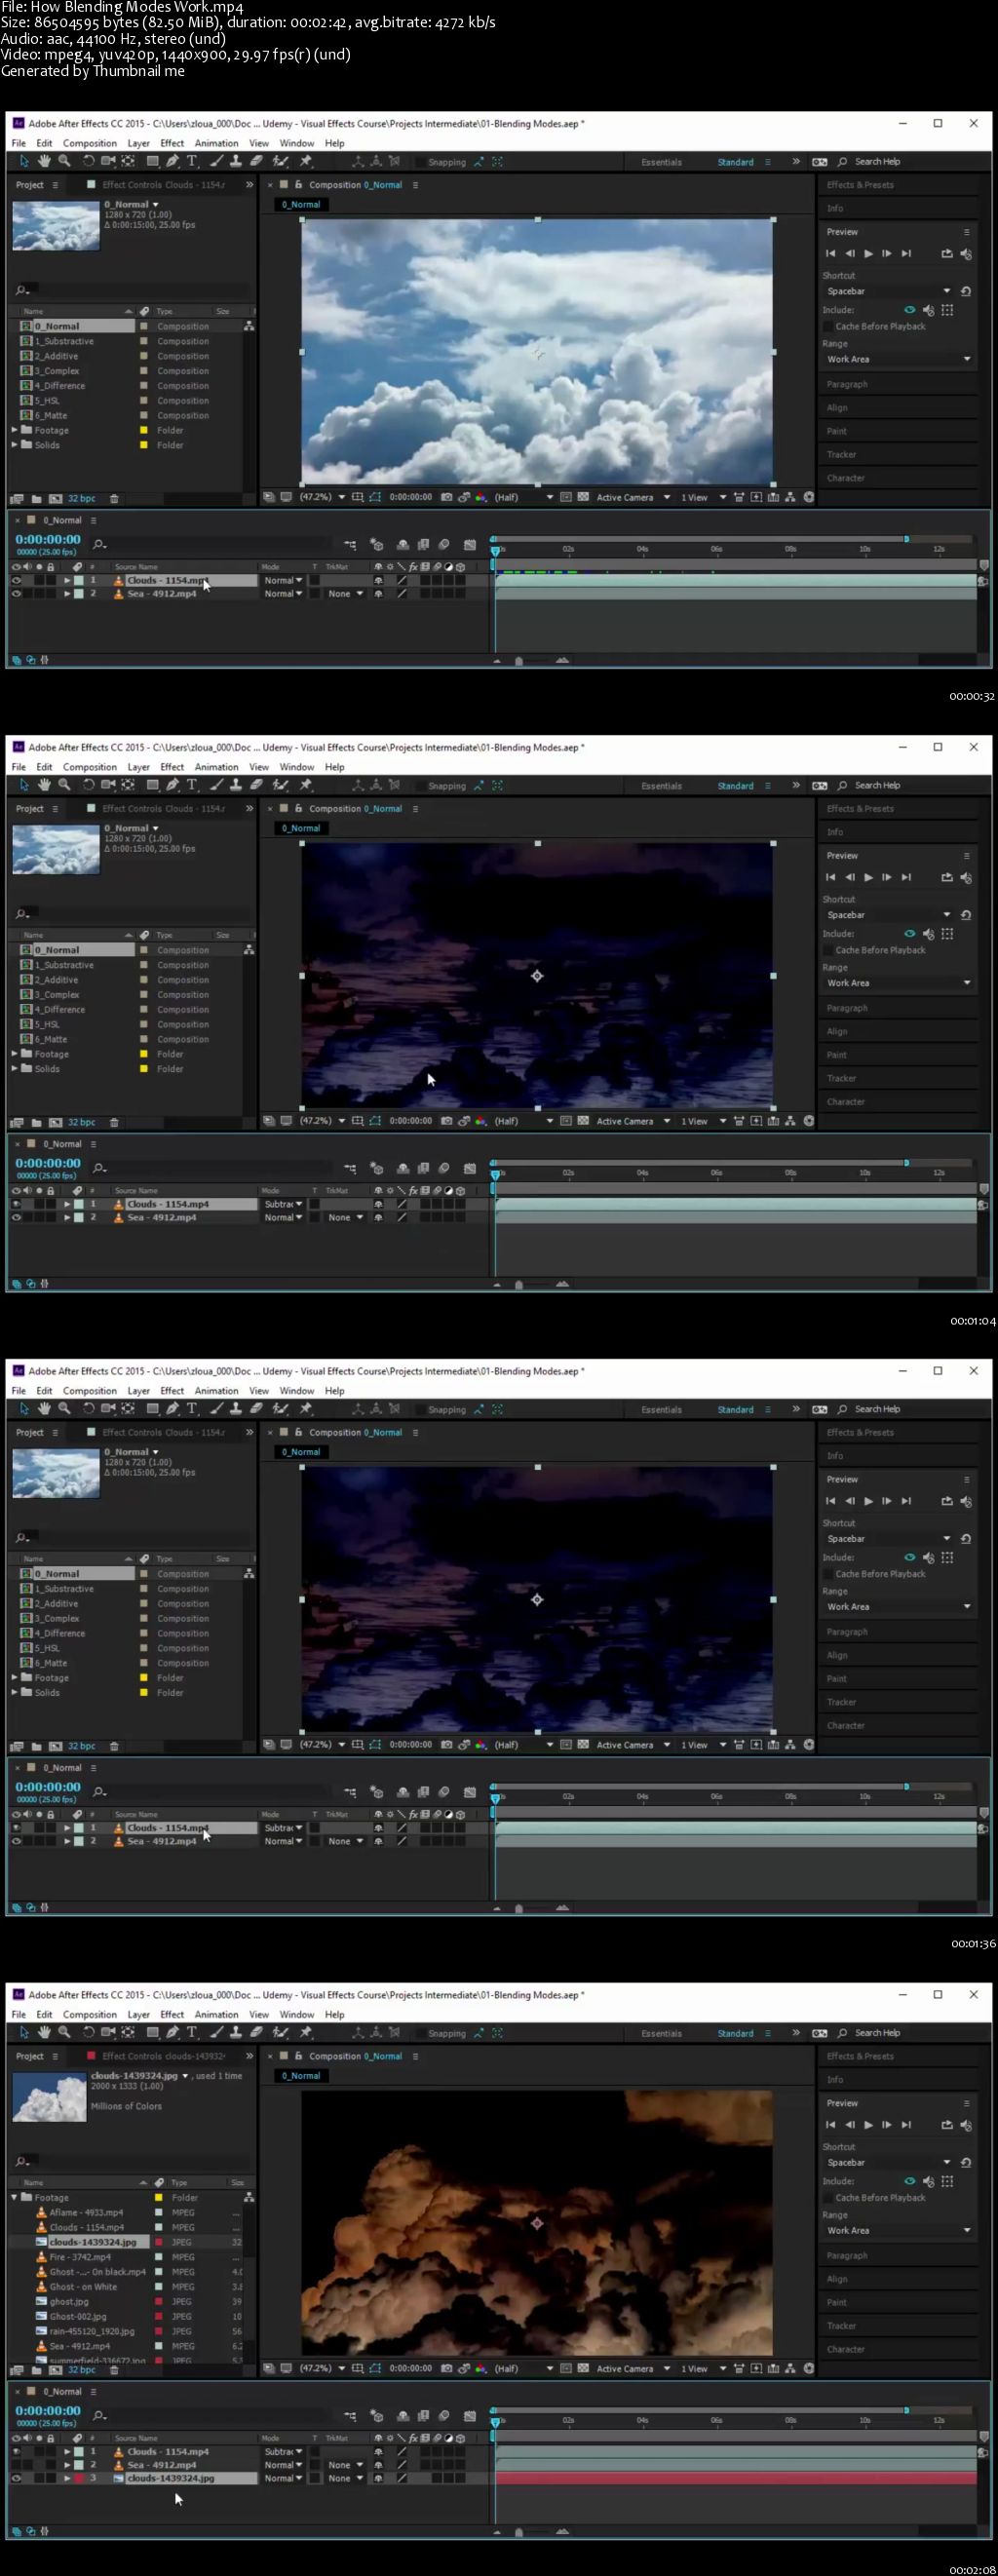998x2576 pixels.
Task: Select the Clone Stamp tool in the 00:01:36 frame
Action: pos(236,1409)
